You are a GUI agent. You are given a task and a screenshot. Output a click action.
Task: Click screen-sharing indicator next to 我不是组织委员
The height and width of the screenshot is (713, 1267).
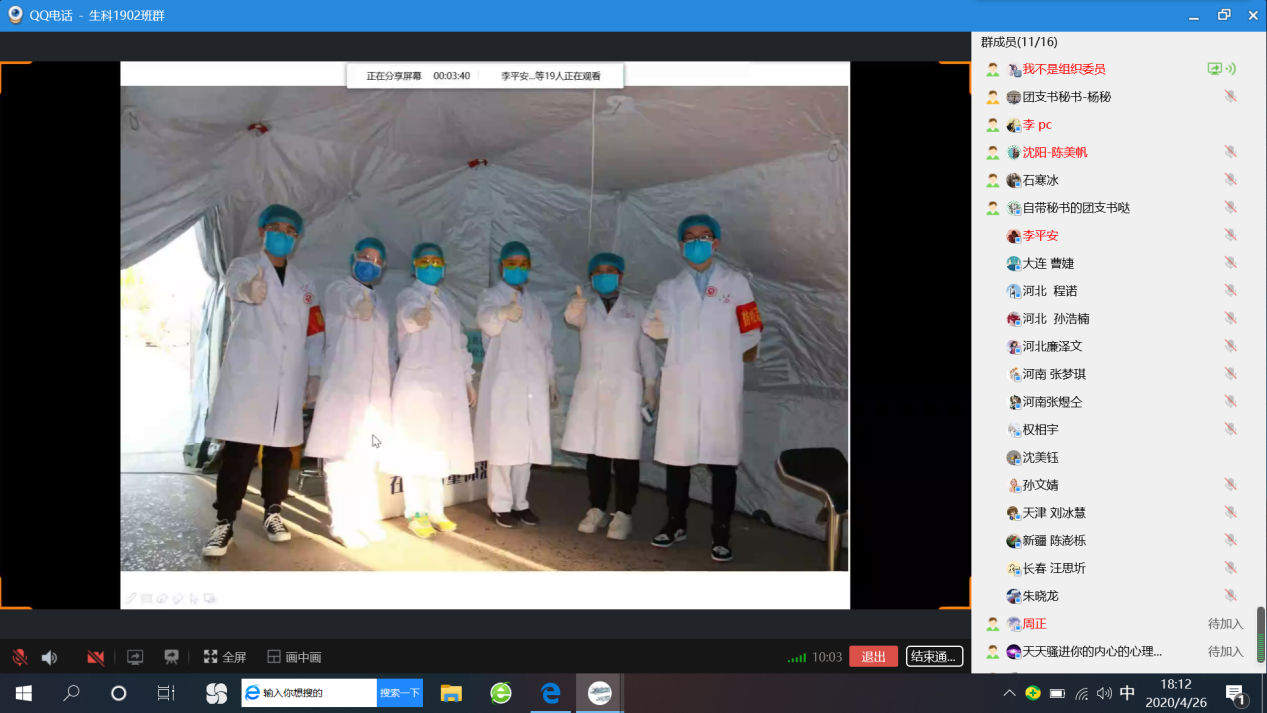click(x=1215, y=69)
